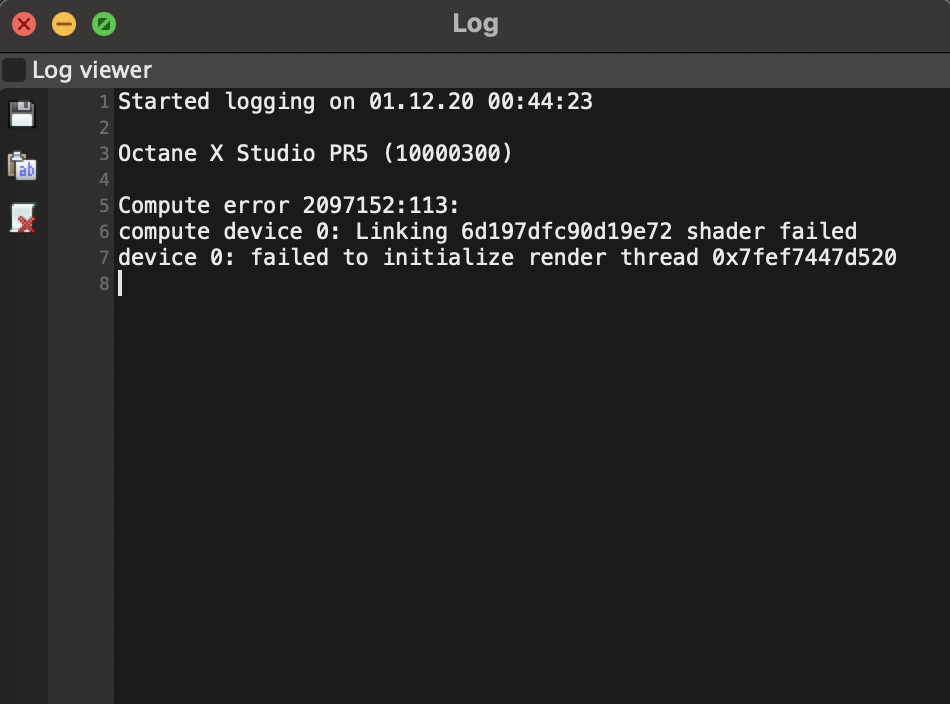Close the Log window with the red button
Screen dimensions: 950x704
[x=24, y=24]
